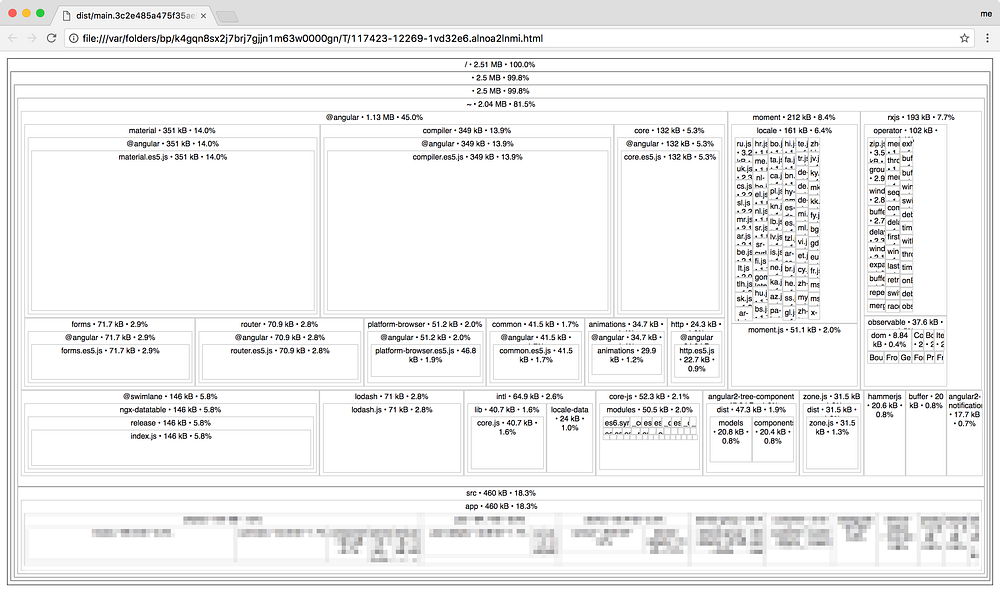The width and height of the screenshot is (1000, 592).
Task: Select 'models • 20.8 kB • 0.8%' block
Action: [730, 439]
